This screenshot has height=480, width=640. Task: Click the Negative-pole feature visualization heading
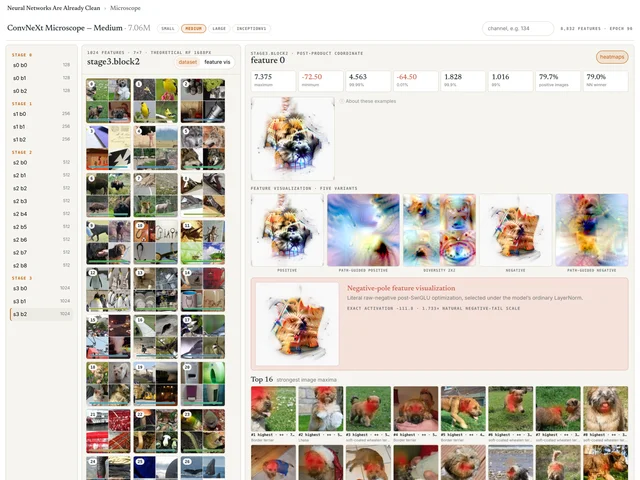pyautogui.click(x=401, y=288)
